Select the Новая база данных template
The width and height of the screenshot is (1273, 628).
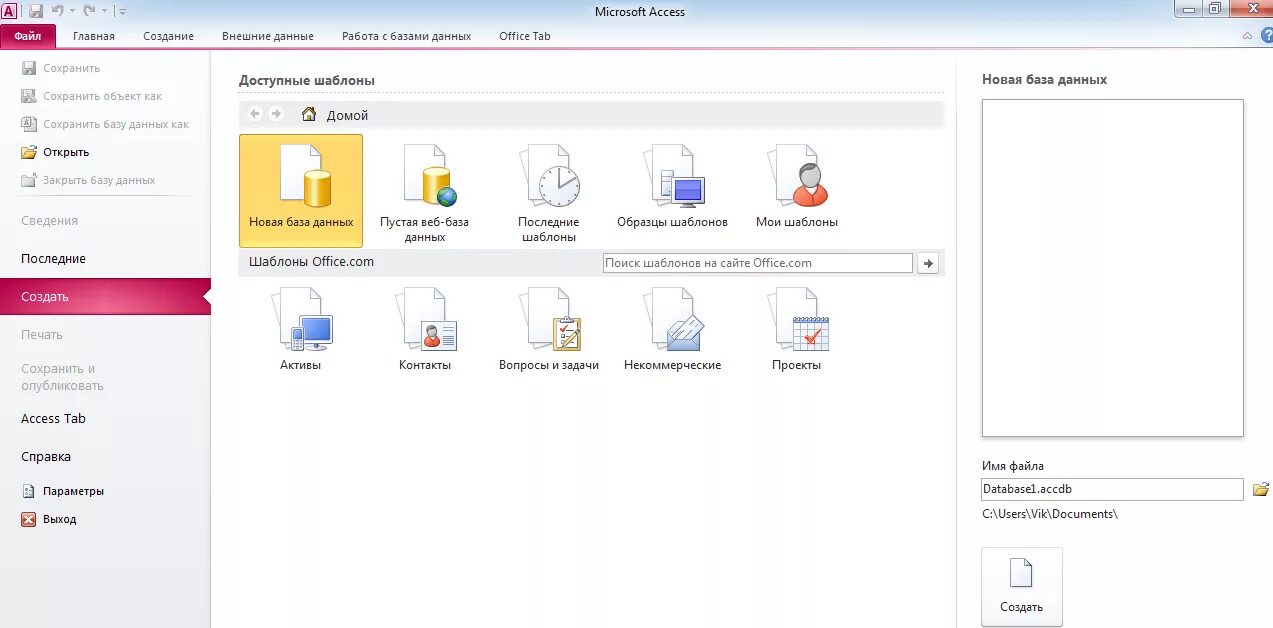pos(301,190)
